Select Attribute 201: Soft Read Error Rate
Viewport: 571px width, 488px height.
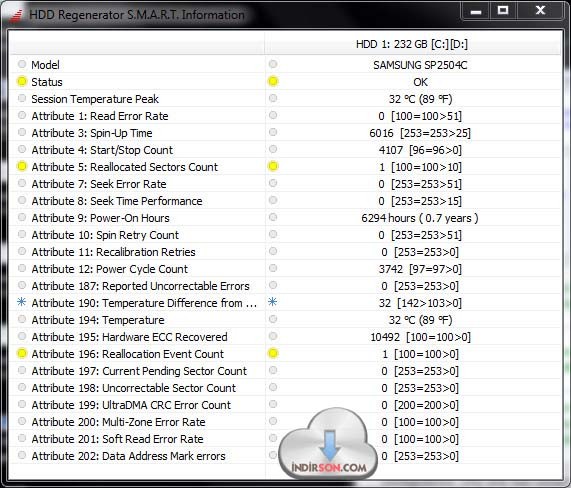click(117, 439)
